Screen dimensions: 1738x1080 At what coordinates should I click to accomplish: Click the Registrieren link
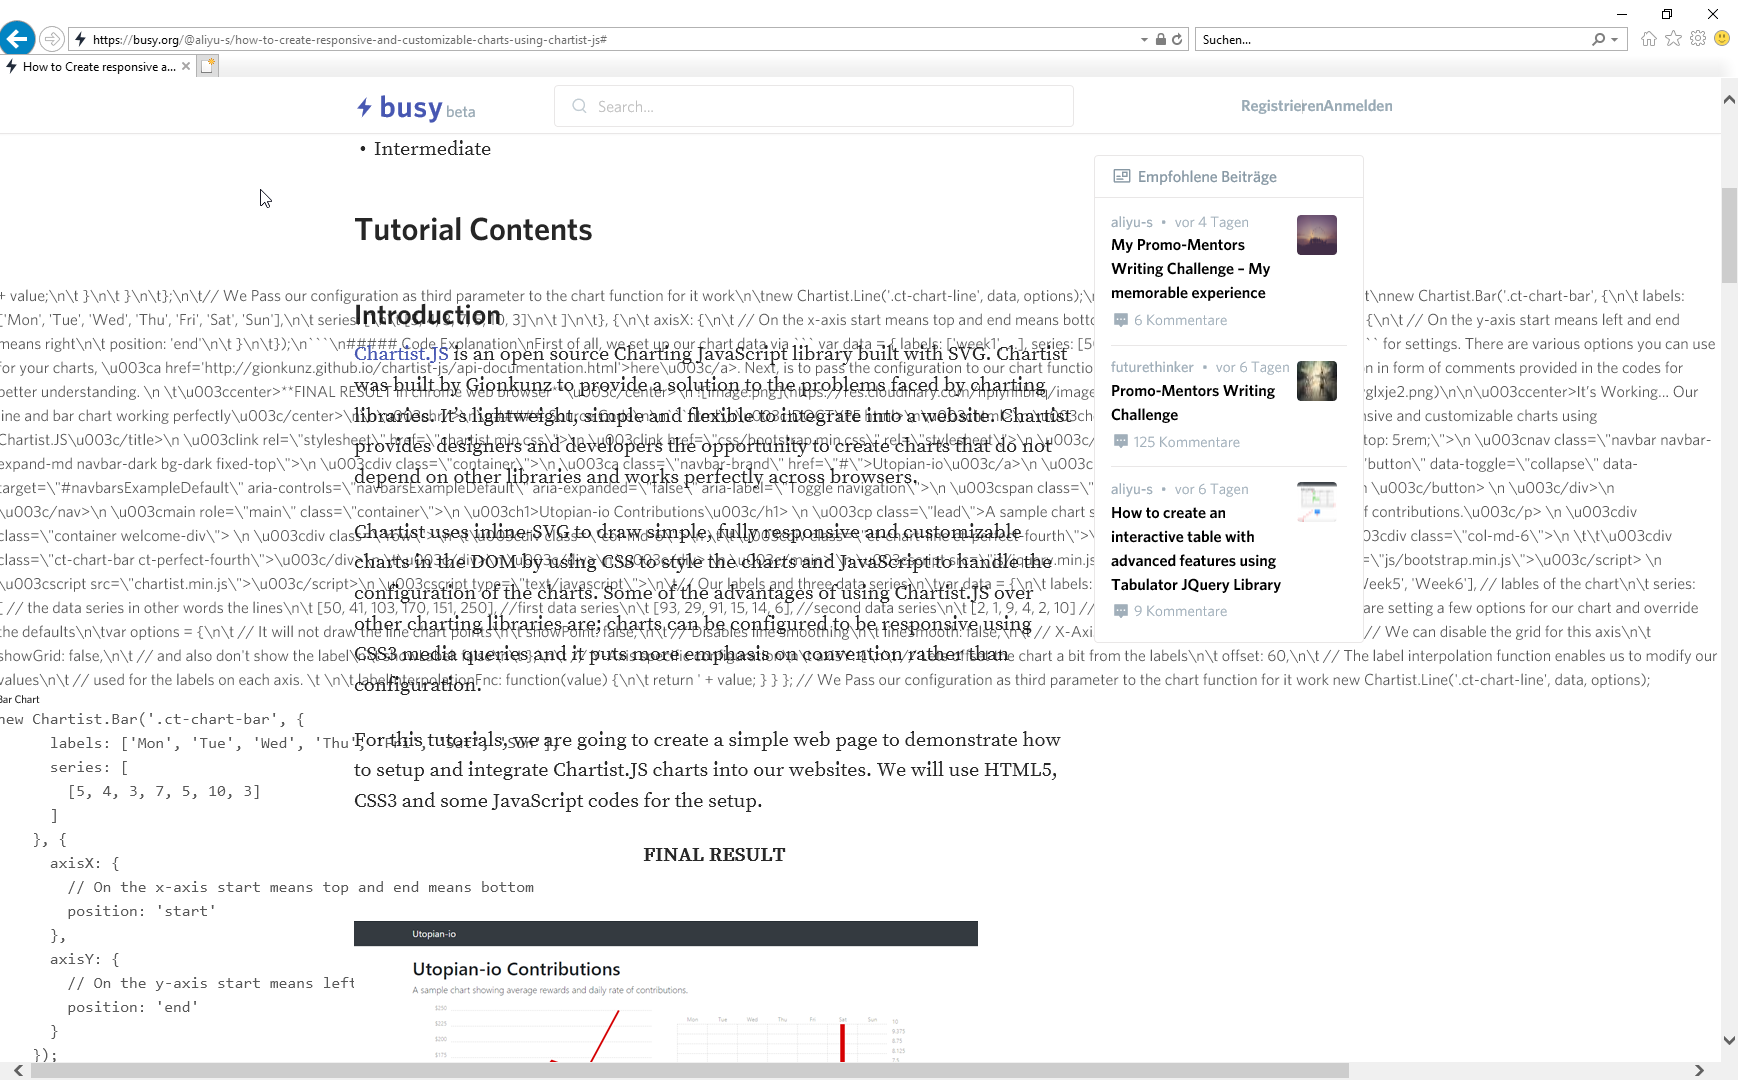click(1280, 106)
